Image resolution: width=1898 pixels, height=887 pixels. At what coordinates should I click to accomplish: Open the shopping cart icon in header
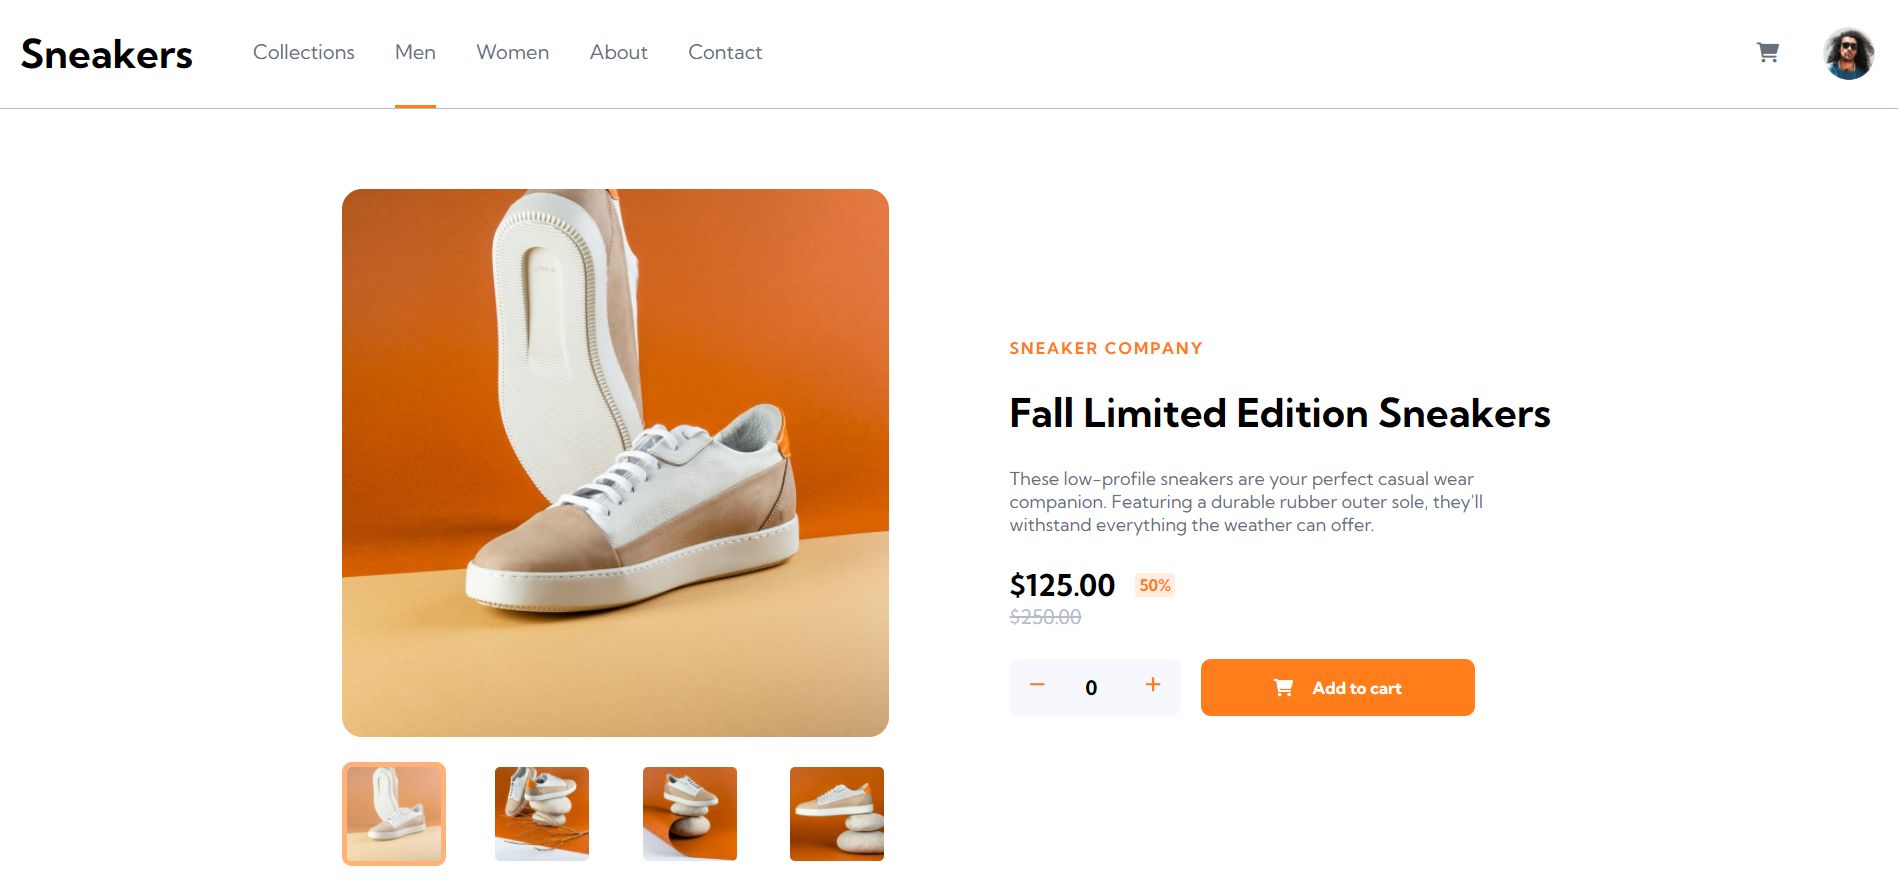(1767, 53)
